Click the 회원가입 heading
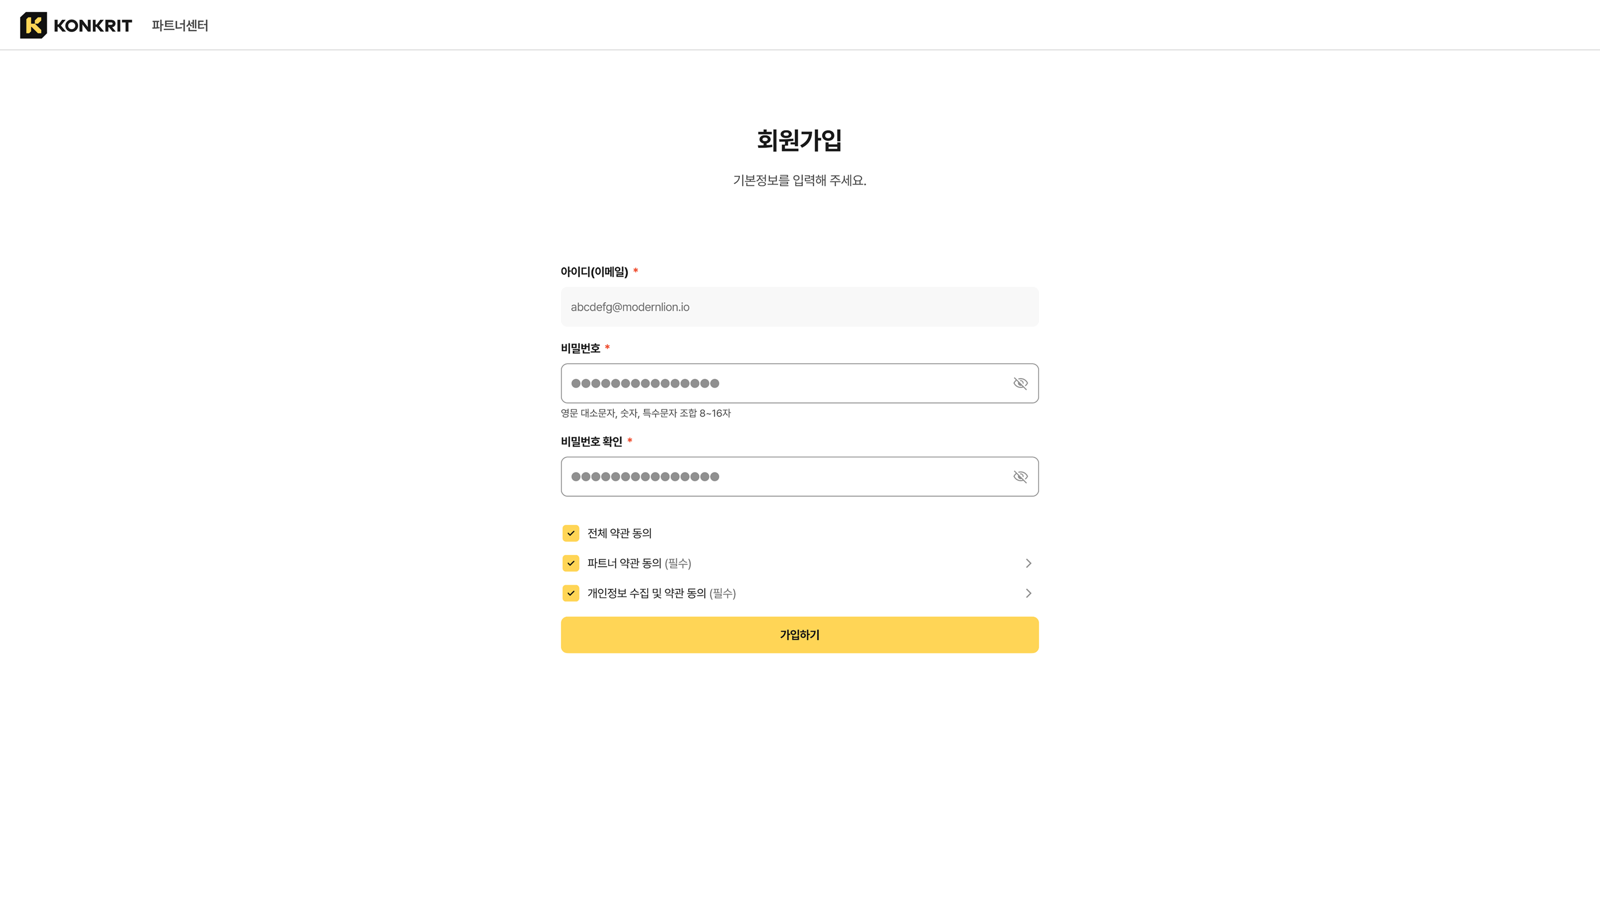Viewport: 1600px width, 900px height. 799,140
